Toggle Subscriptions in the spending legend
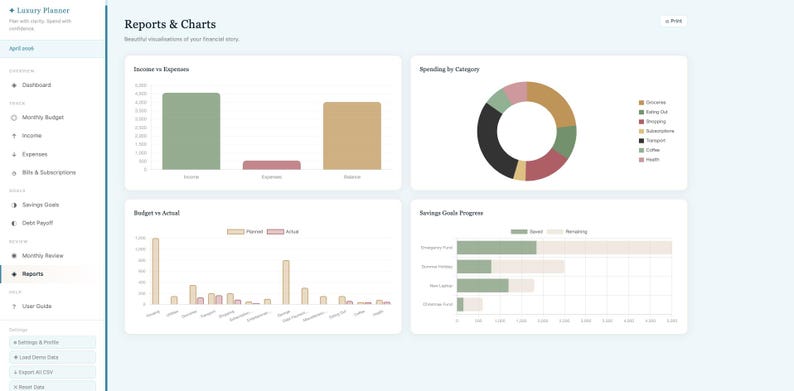 (656, 131)
